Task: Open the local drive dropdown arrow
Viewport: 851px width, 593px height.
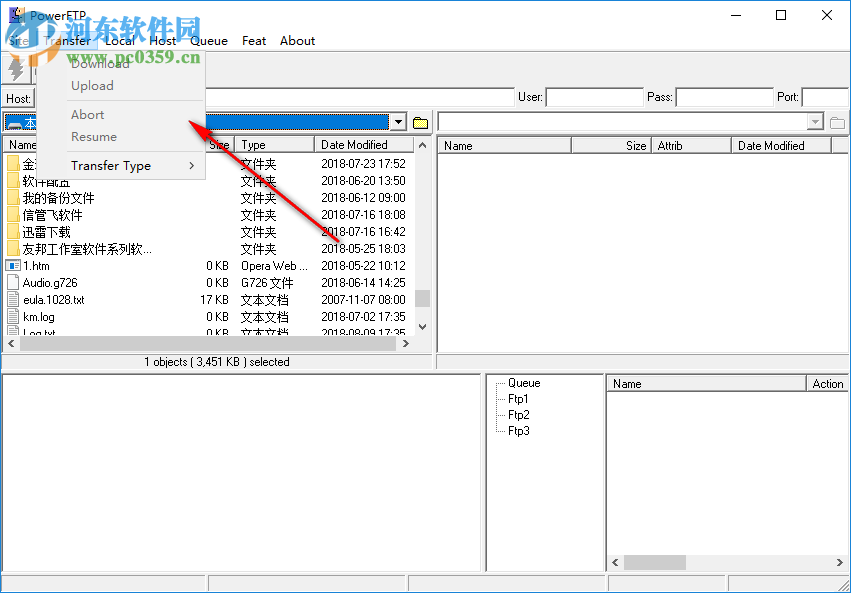Action: tap(398, 121)
